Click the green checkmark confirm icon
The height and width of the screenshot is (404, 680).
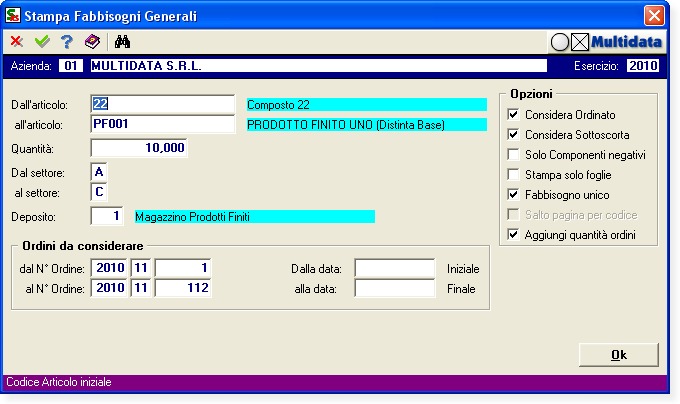pyautogui.click(x=42, y=42)
